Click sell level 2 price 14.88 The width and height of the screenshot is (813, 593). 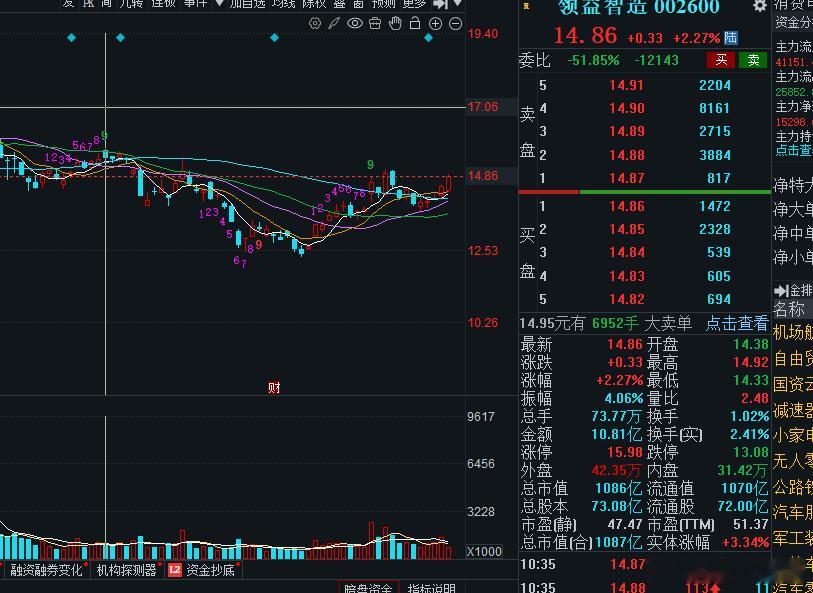pos(627,155)
